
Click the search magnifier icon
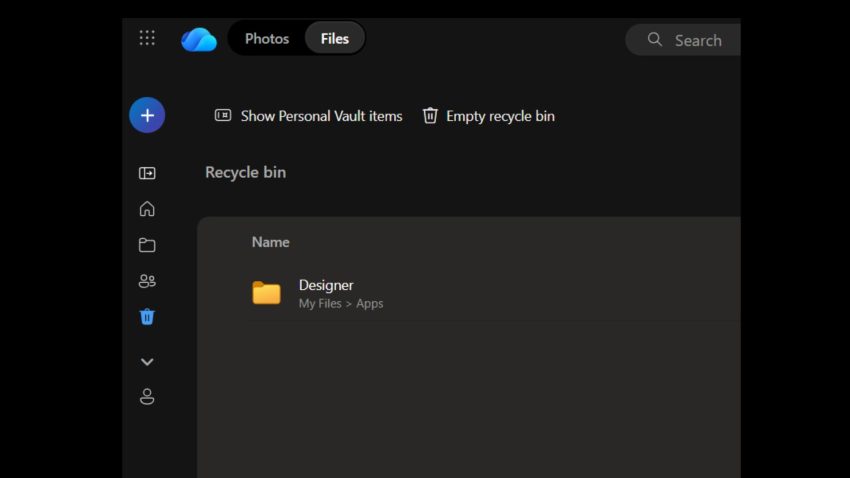(655, 40)
